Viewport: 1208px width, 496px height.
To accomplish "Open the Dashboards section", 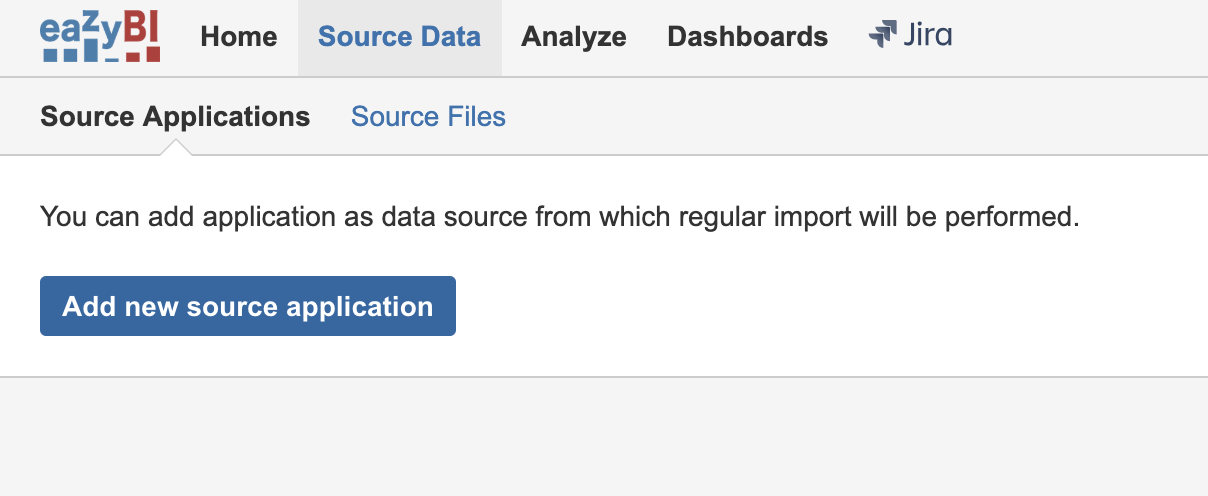I will (x=747, y=37).
